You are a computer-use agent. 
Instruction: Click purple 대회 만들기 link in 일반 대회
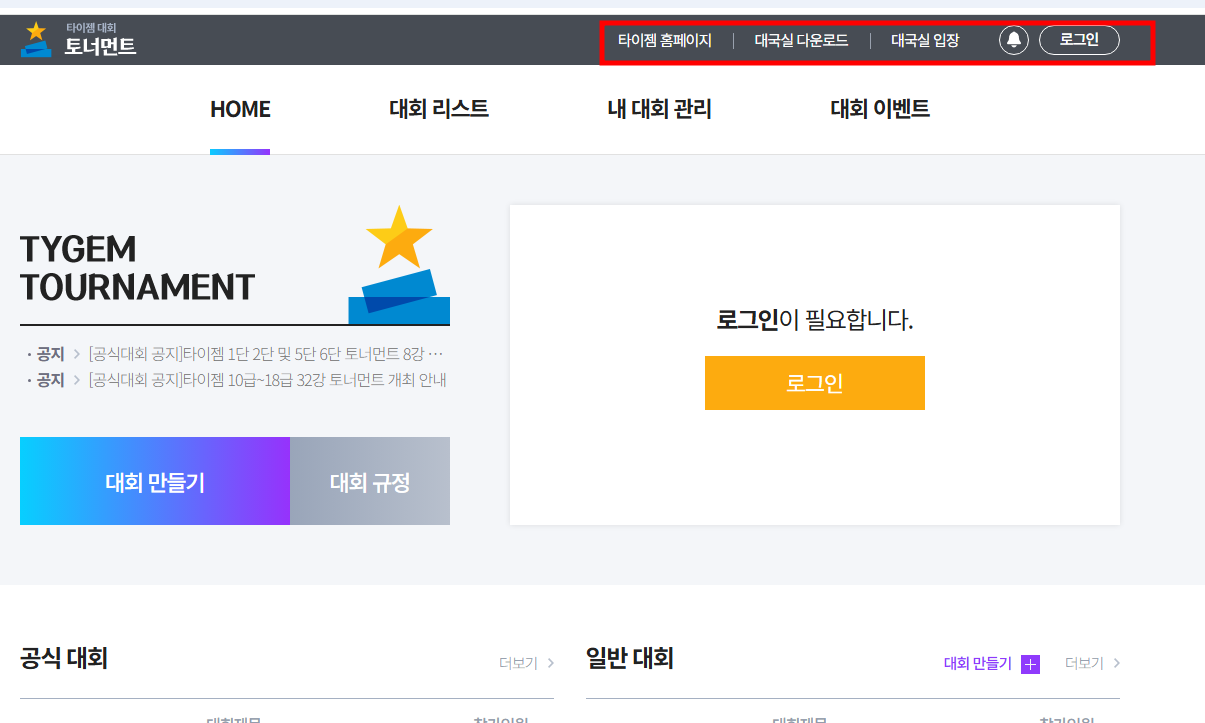978,664
